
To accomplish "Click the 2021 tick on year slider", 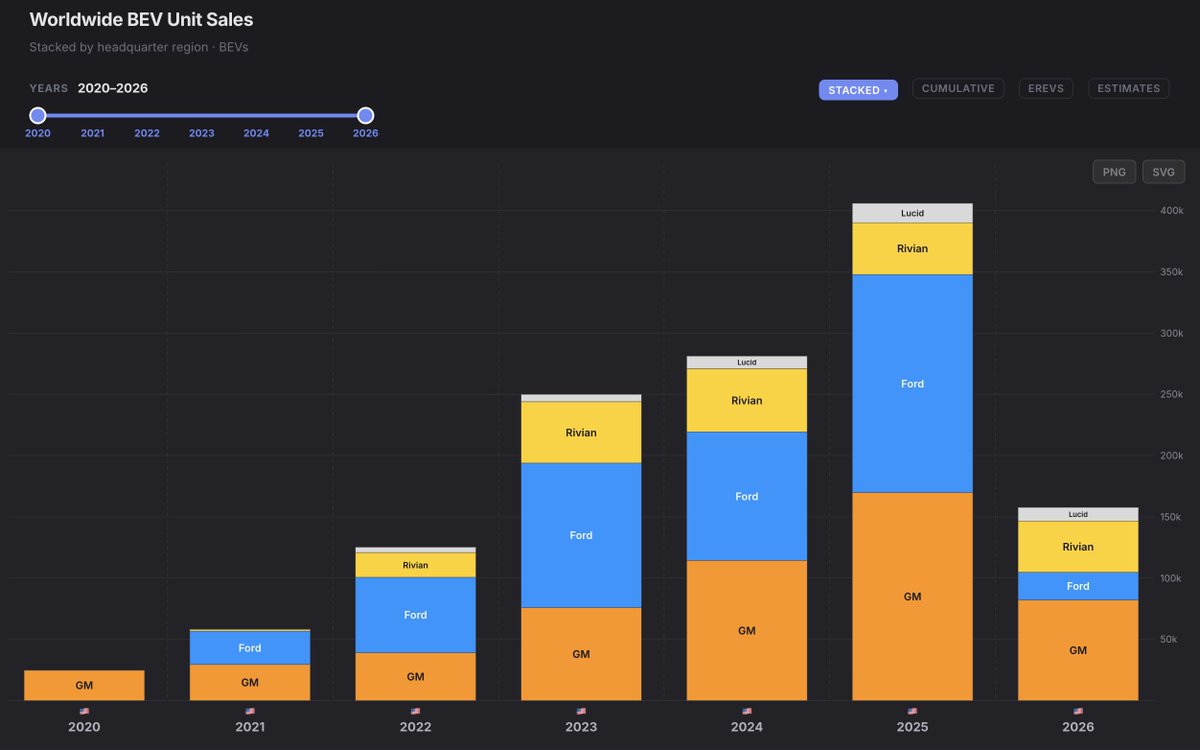I will [x=93, y=133].
